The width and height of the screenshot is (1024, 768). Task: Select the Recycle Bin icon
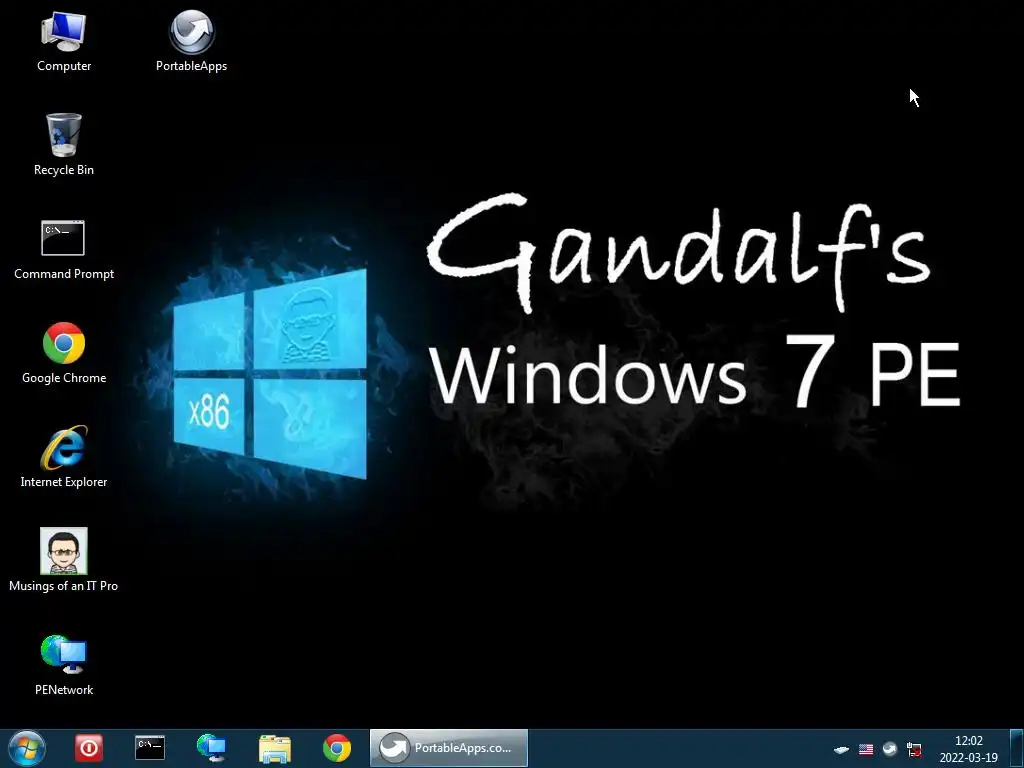click(63, 144)
